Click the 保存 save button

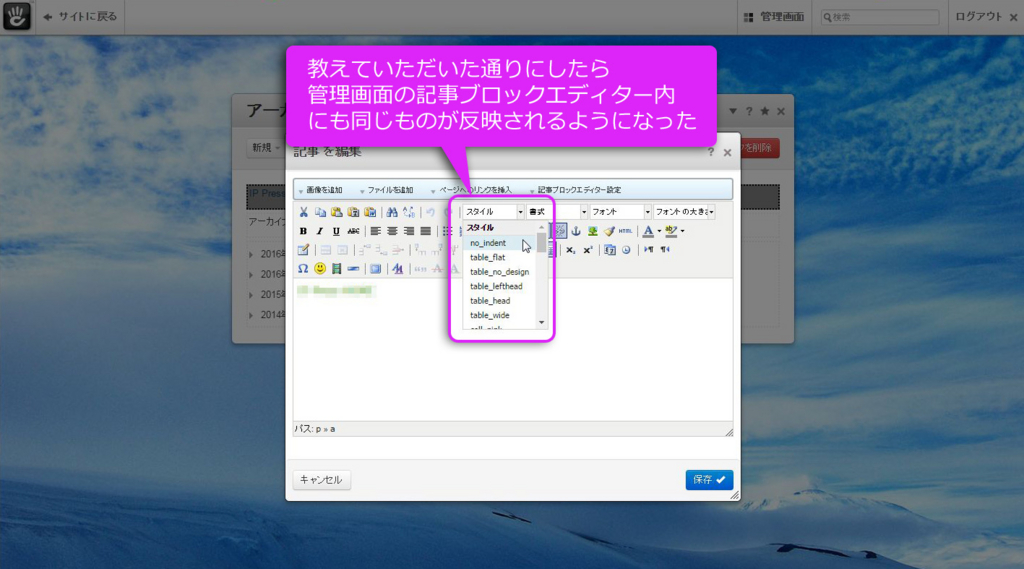[x=709, y=480]
